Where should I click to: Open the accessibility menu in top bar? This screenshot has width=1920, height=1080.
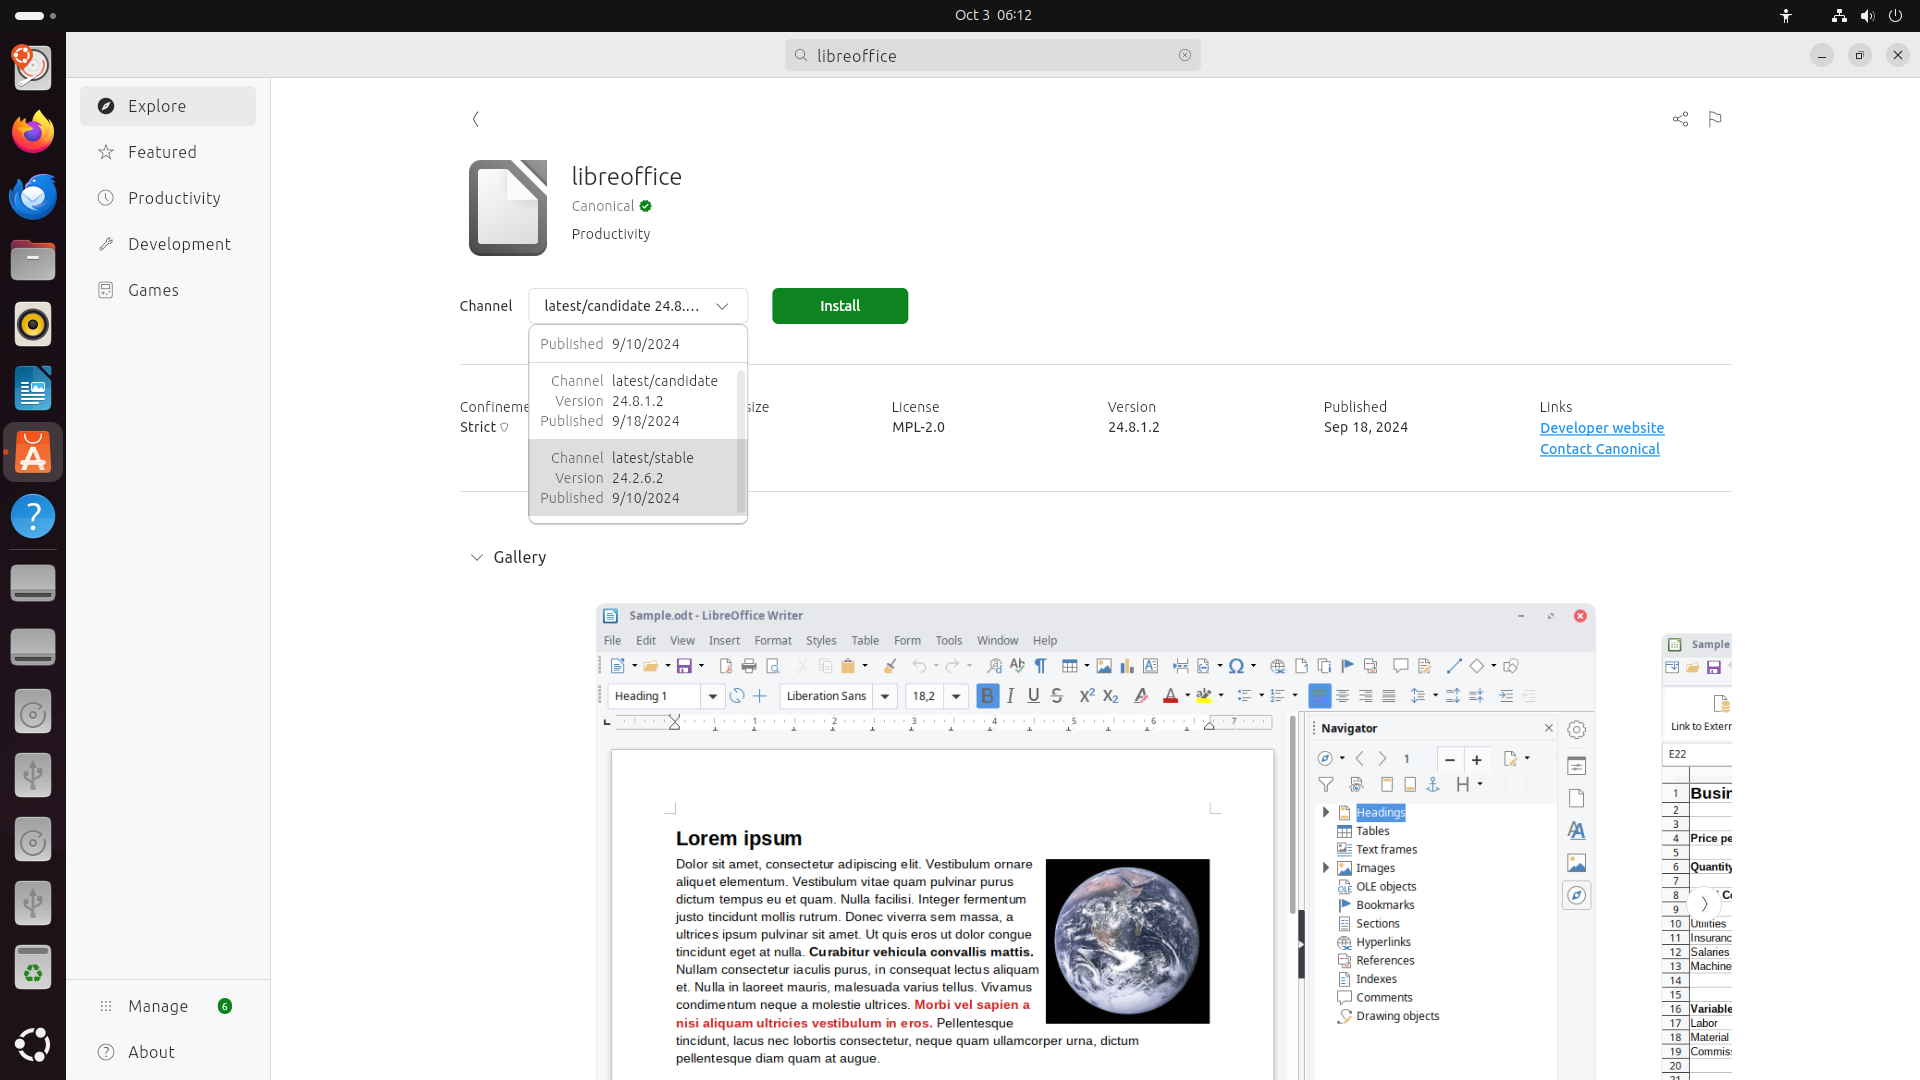(1786, 15)
